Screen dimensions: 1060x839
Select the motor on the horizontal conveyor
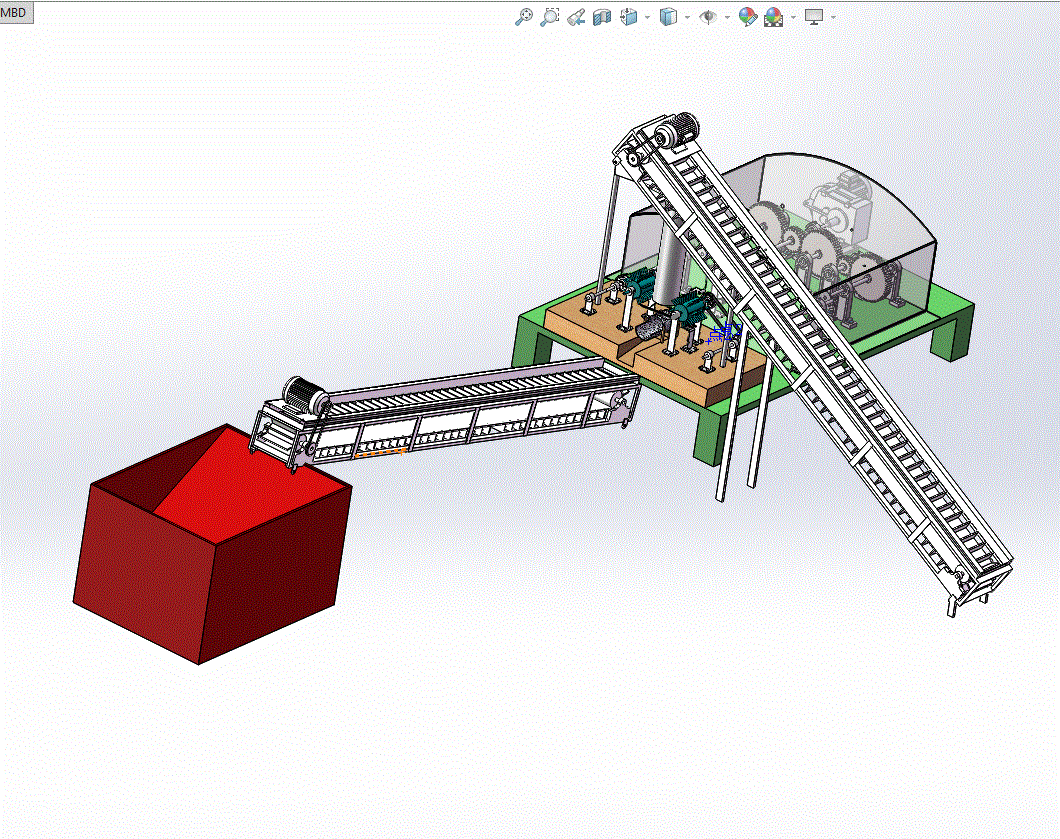point(306,395)
